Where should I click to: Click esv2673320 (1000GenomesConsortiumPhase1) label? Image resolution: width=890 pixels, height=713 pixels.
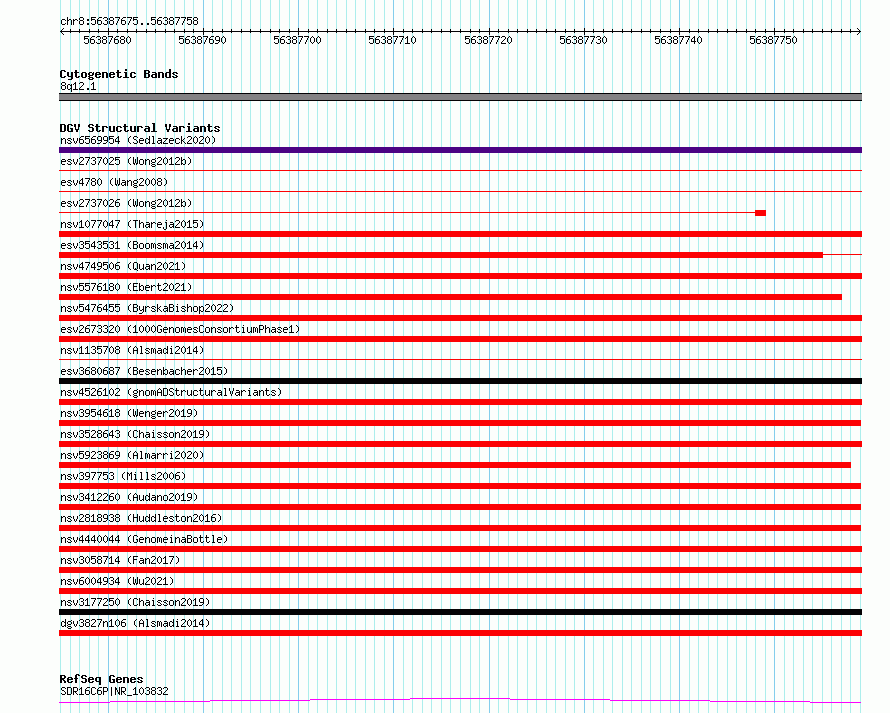tap(180, 329)
